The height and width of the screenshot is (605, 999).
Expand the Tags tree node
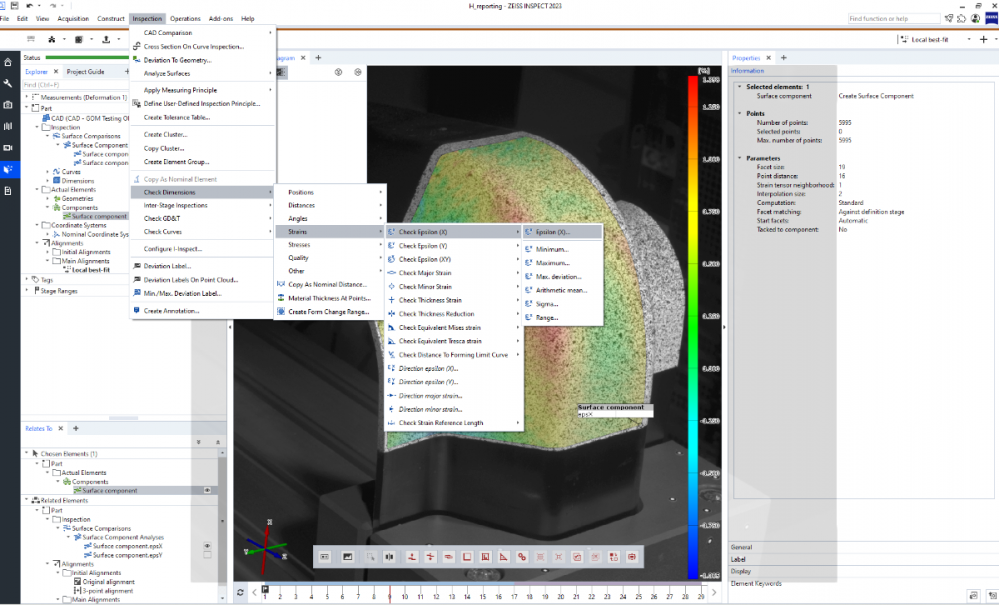(x=27, y=280)
